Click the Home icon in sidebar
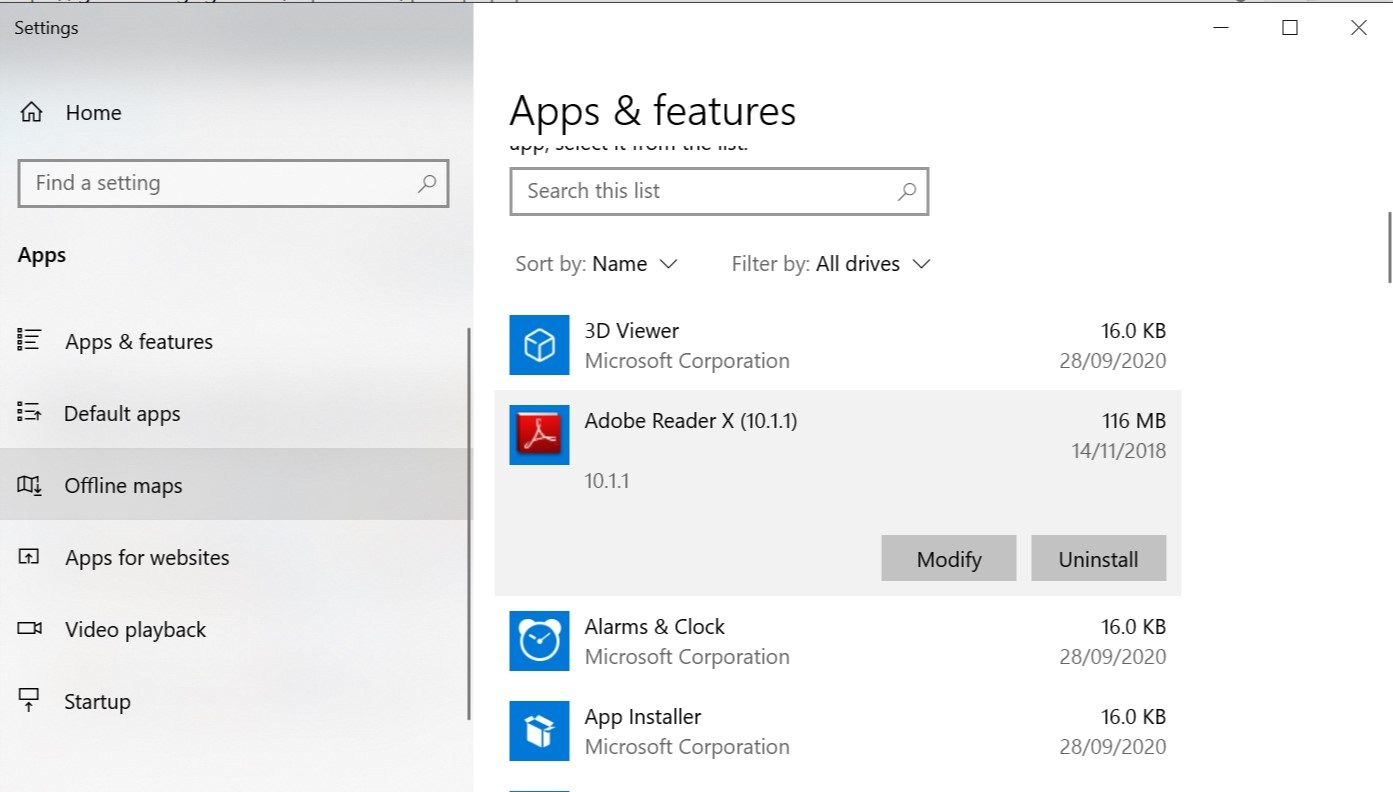 [31, 113]
